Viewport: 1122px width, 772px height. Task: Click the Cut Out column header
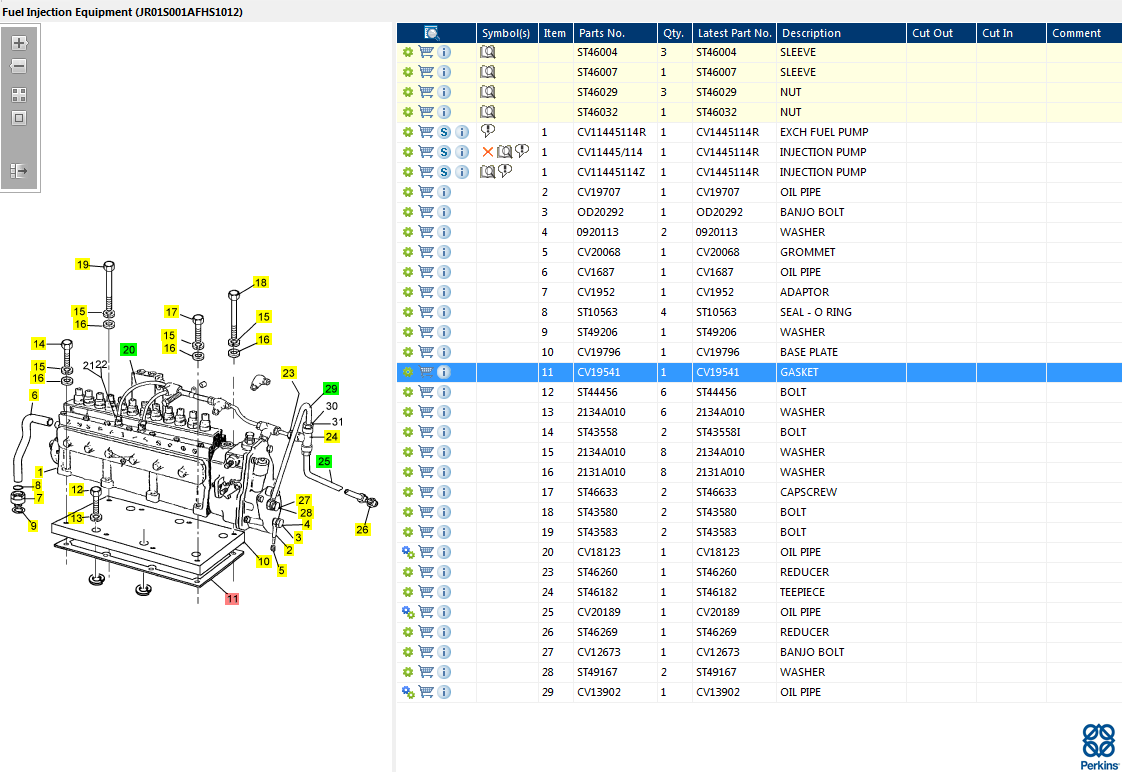pyautogui.click(x=941, y=33)
